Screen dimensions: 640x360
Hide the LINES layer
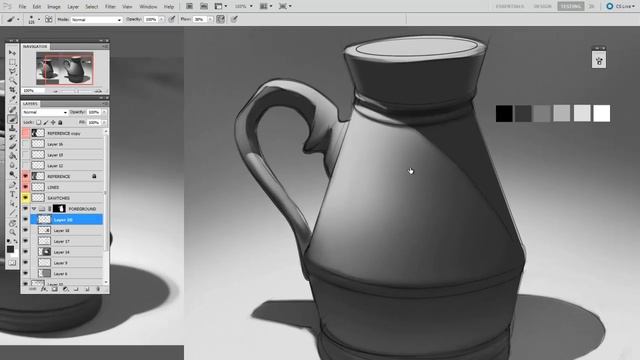(x=26, y=187)
